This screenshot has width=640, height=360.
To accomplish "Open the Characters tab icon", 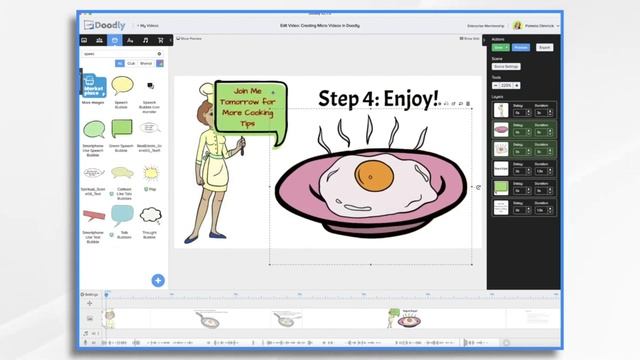I will tap(99, 40).
